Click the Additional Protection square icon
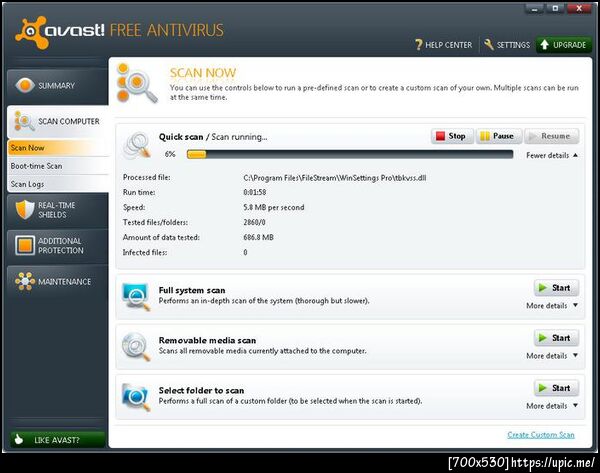The image size is (600, 473). pyautogui.click(x=25, y=245)
